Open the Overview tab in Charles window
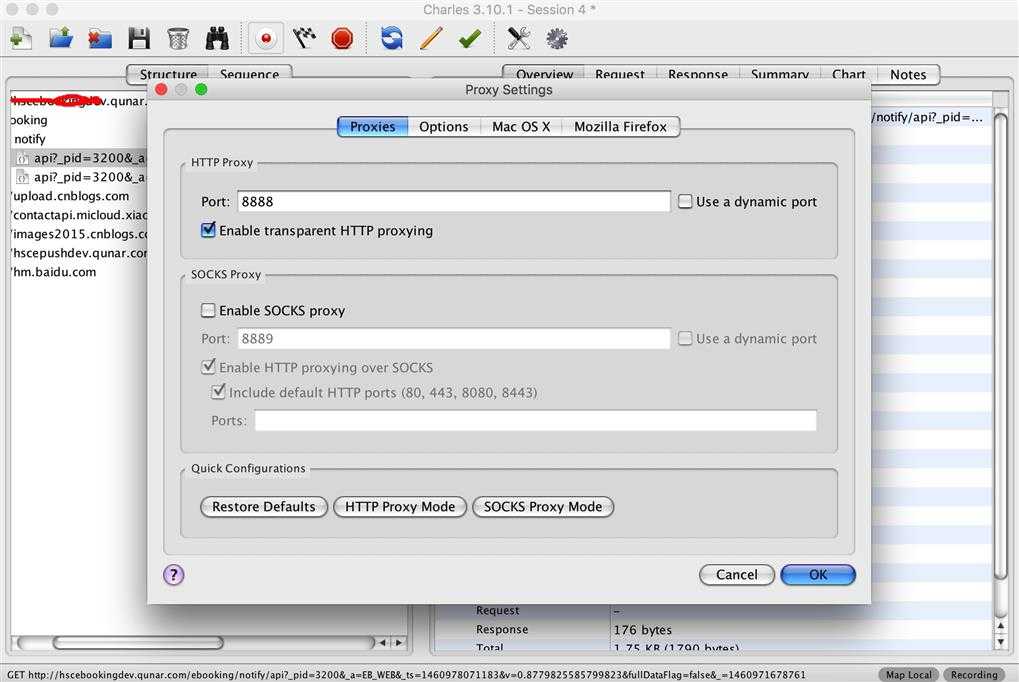Image resolution: width=1019 pixels, height=682 pixels. tap(544, 74)
